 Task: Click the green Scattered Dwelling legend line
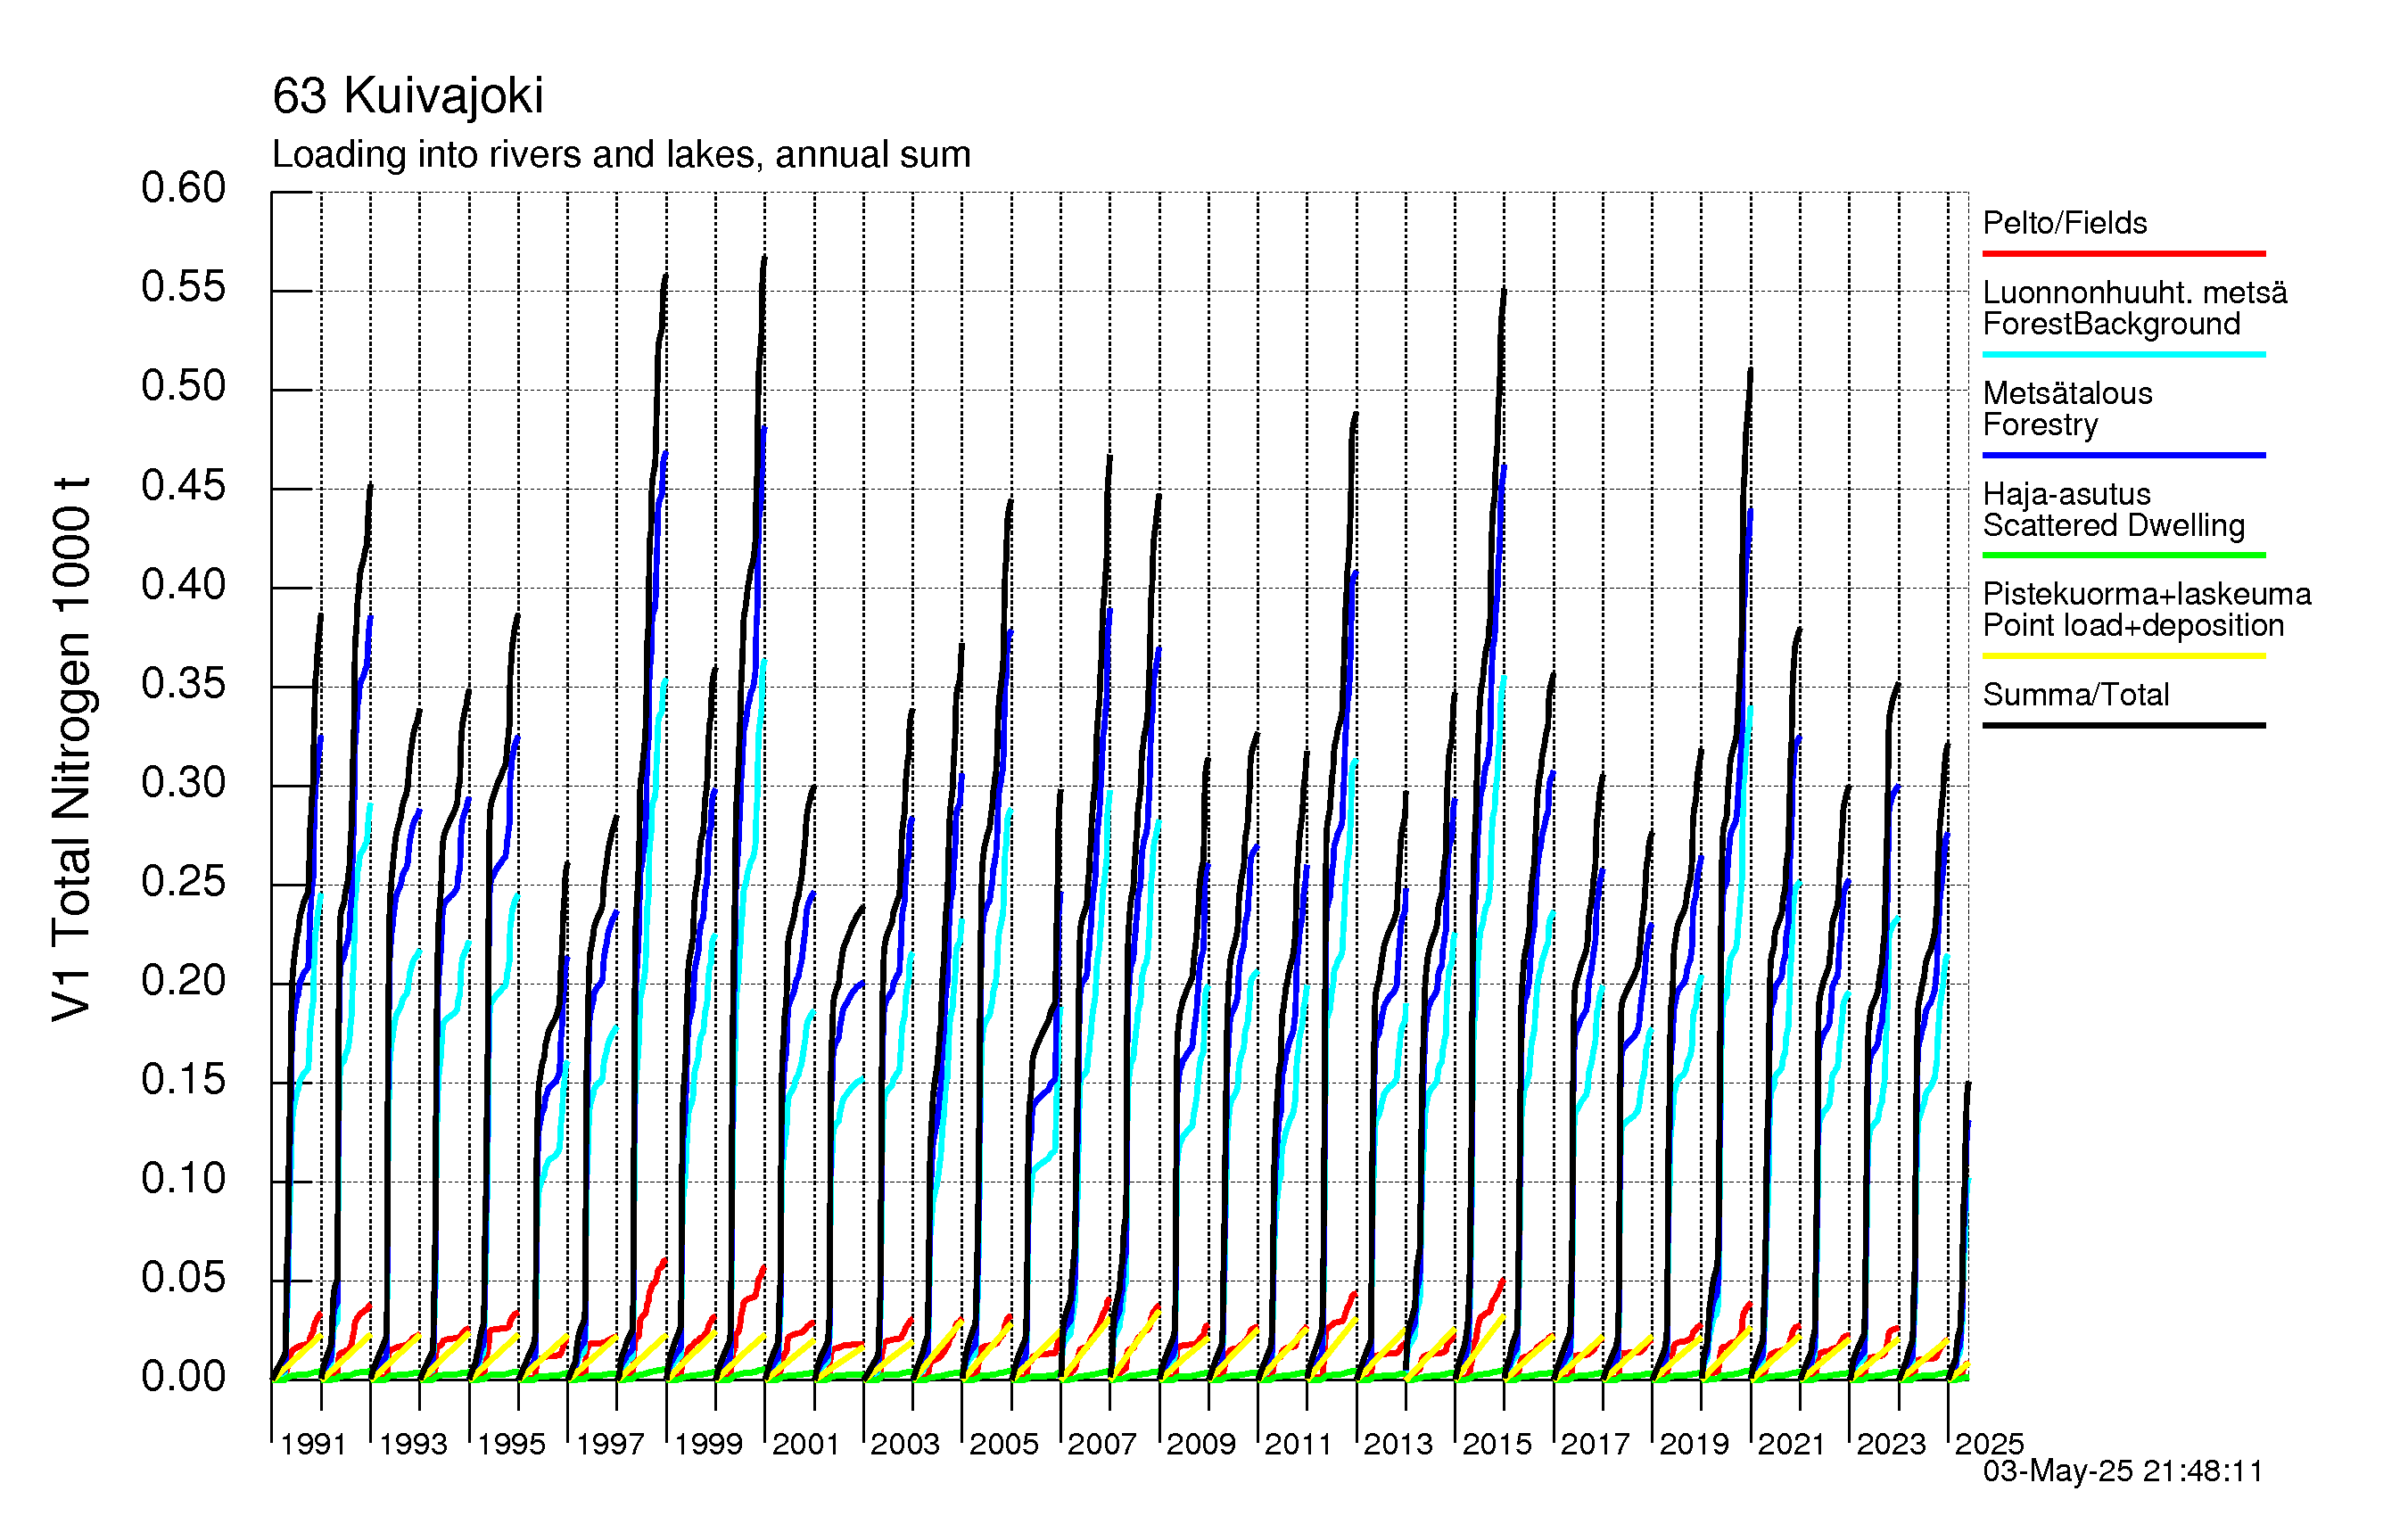[2124, 555]
